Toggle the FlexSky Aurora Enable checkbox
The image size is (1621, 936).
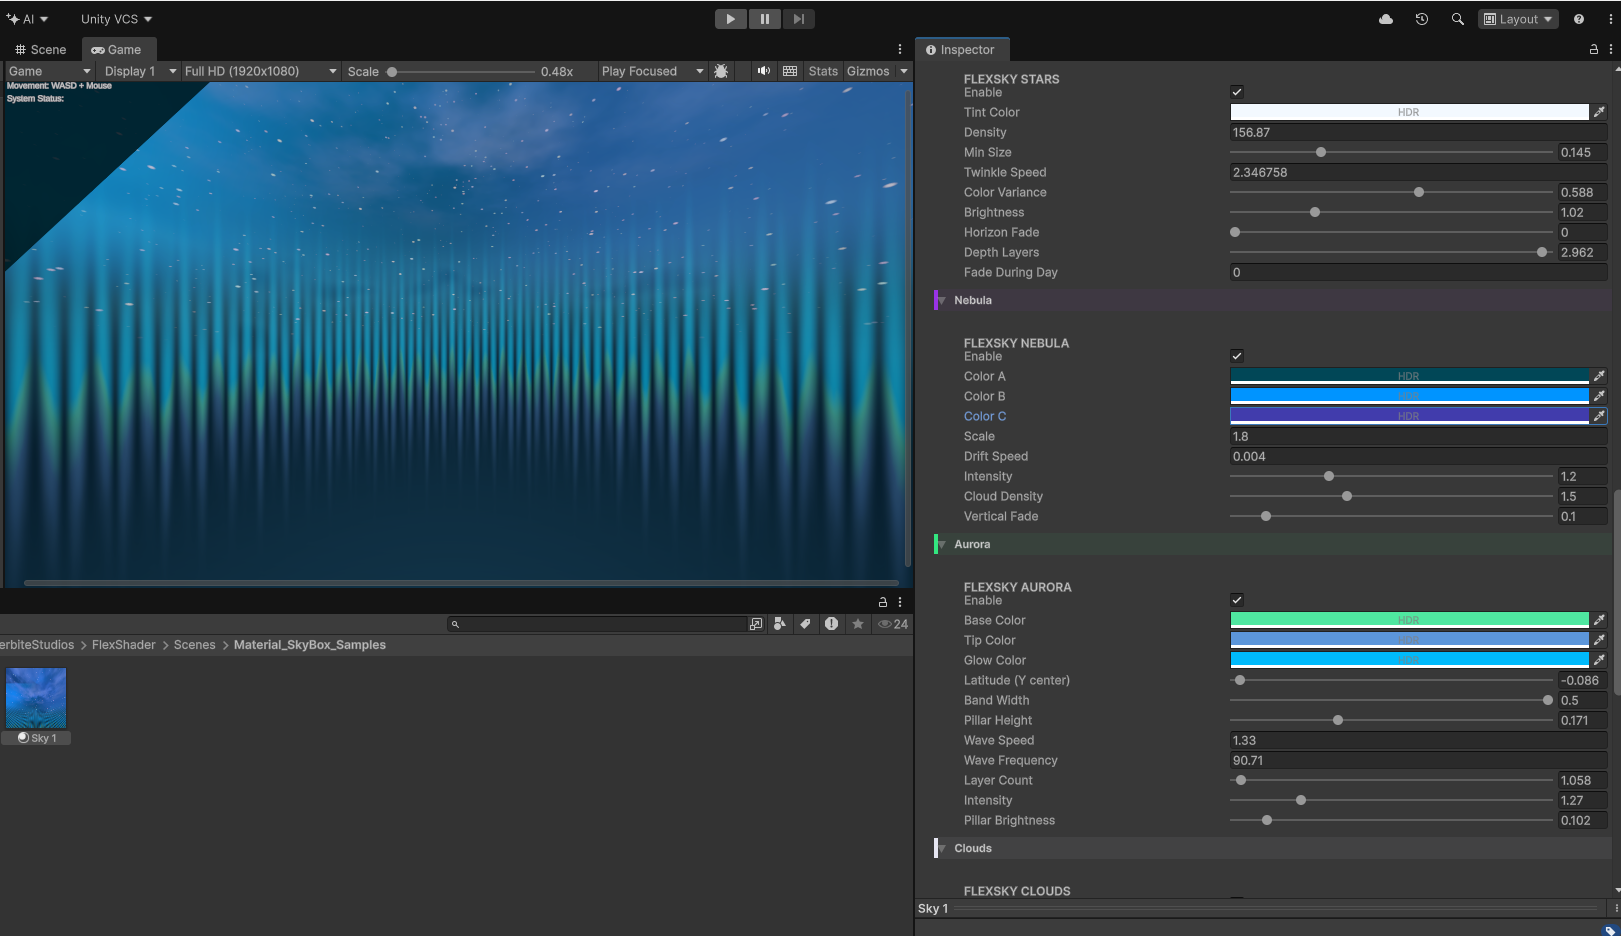[x=1237, y=600]
